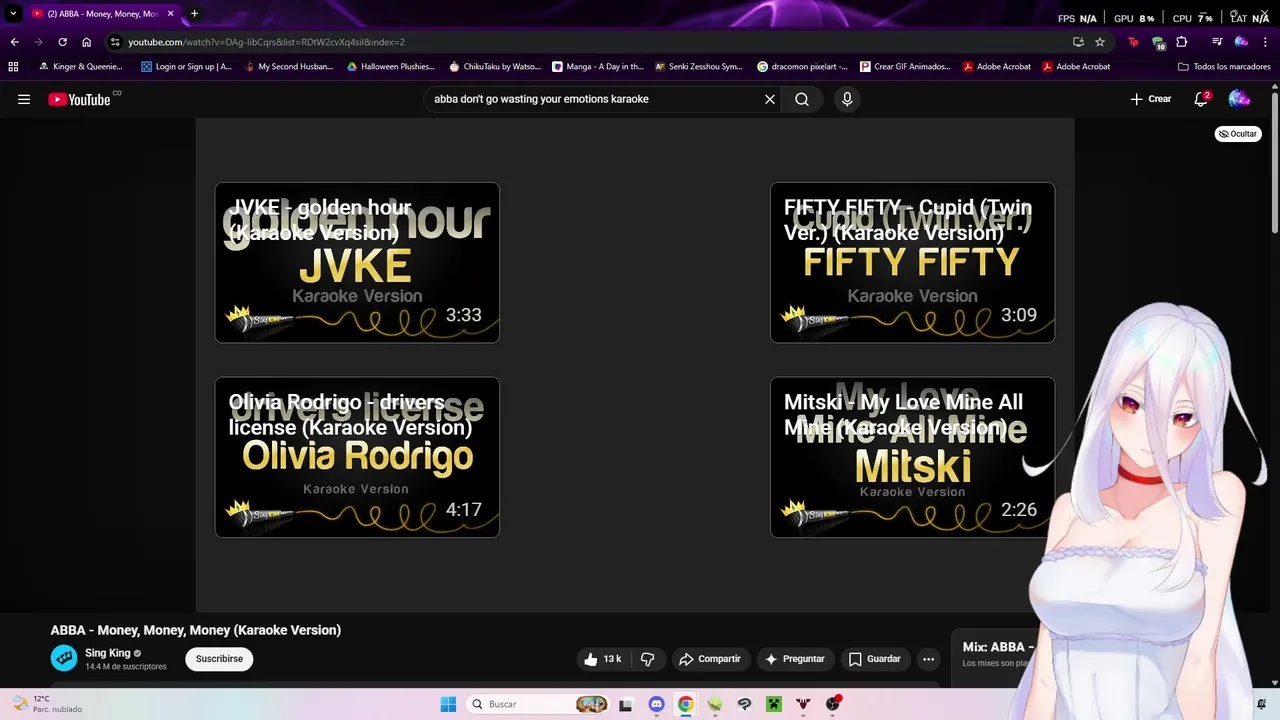Click the page vertical scrollbar
1280x720 pixels.
[x=1274, y=165]
